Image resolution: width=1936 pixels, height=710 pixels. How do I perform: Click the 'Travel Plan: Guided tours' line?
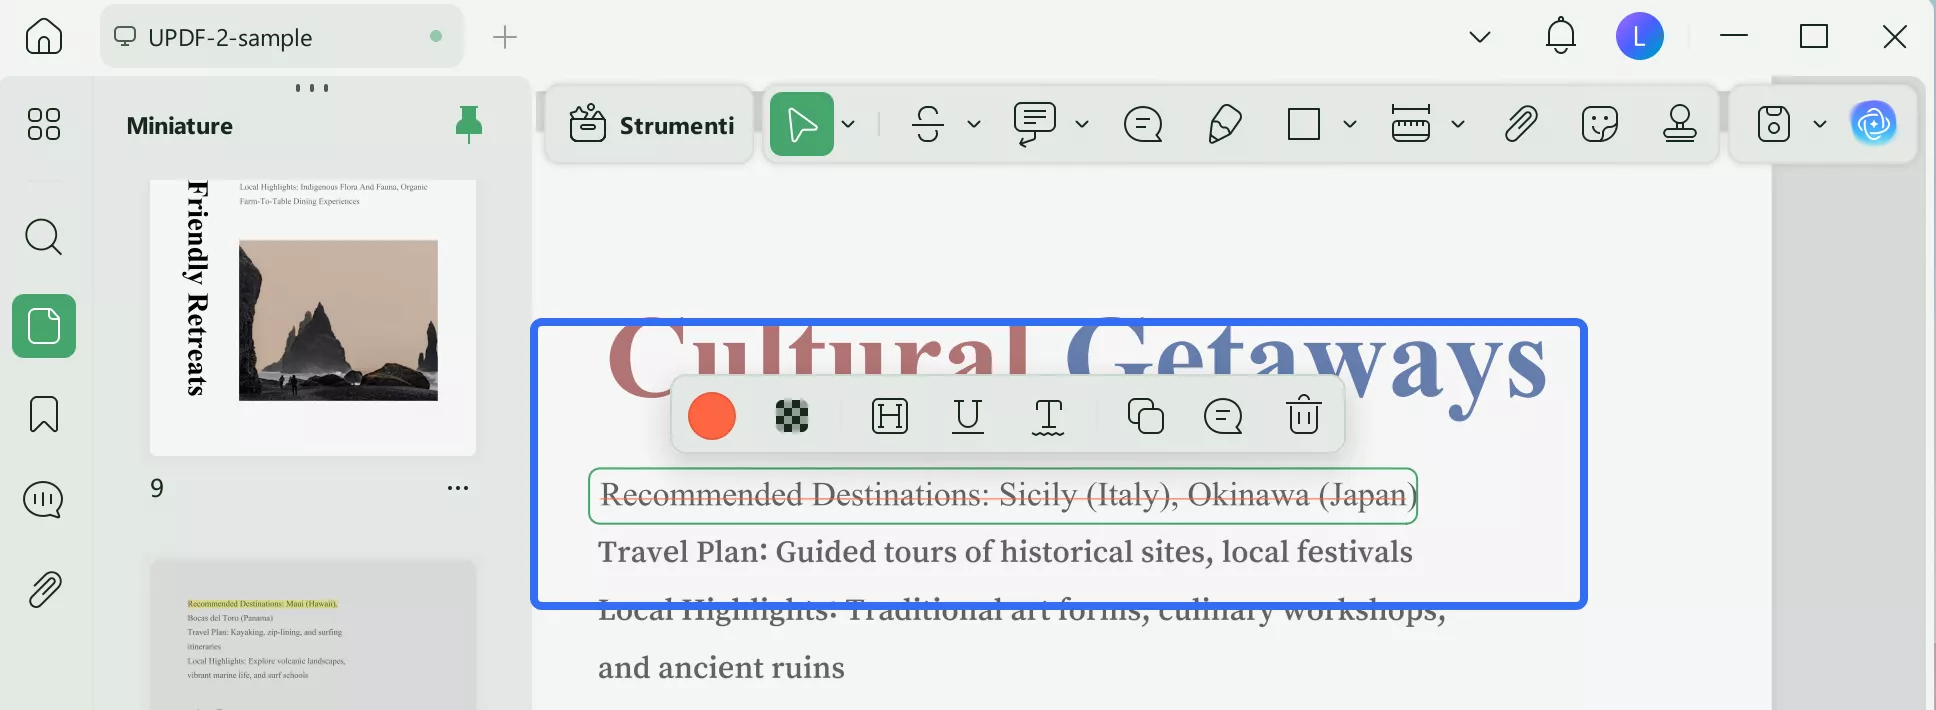tap(1005, 552)
